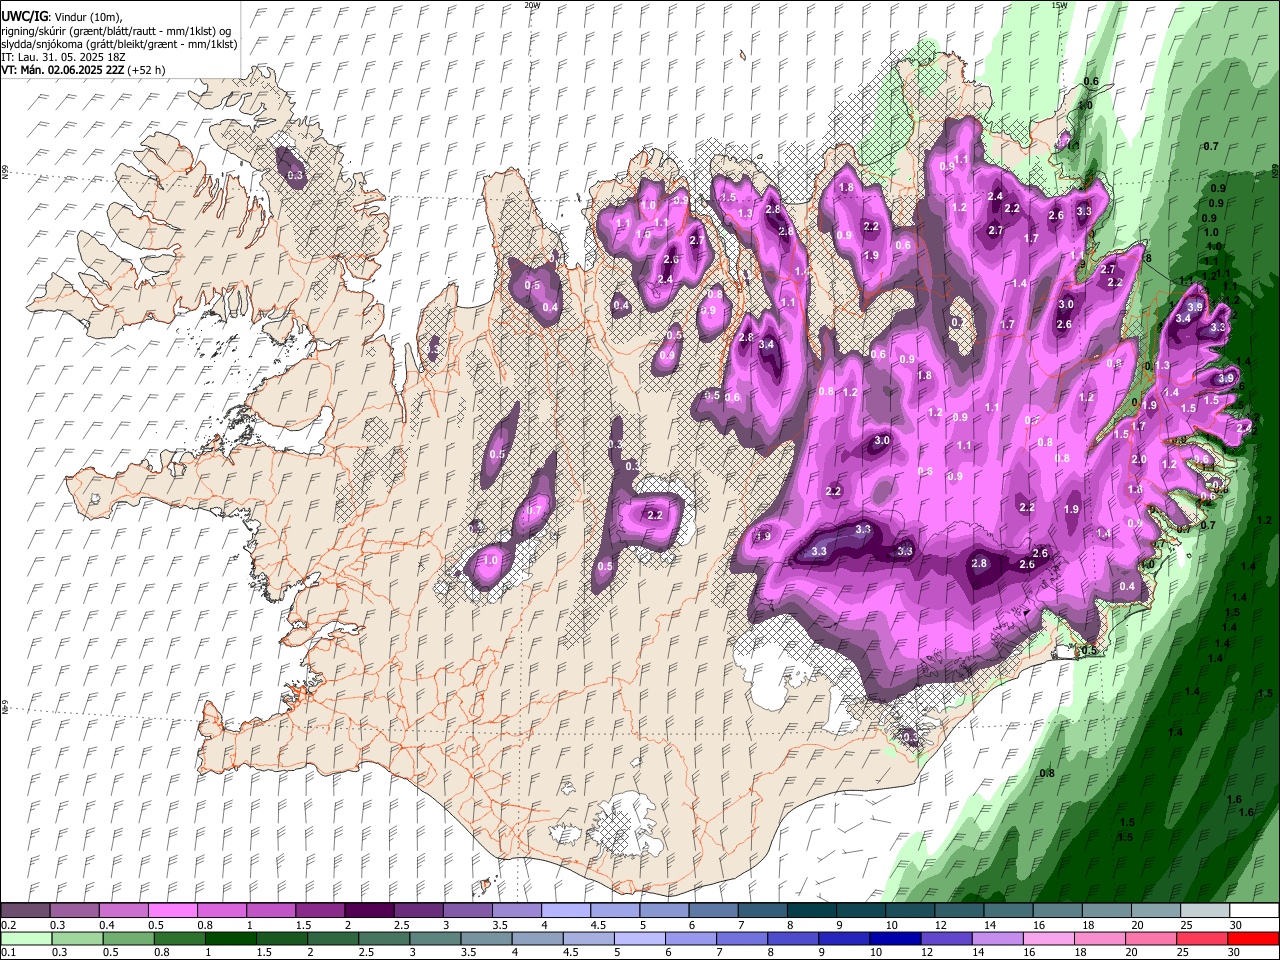The width and height of the screenshot is (1280, 960).
Task: Select the lower legend swatch starting at 20
Action: coord(1152,939)
